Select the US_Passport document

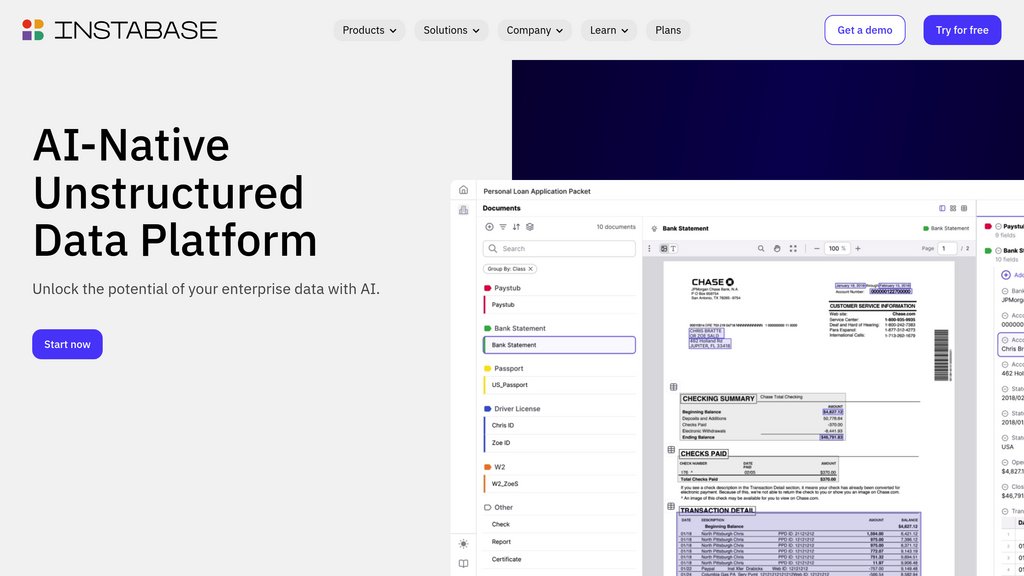[x=509, y=385]
